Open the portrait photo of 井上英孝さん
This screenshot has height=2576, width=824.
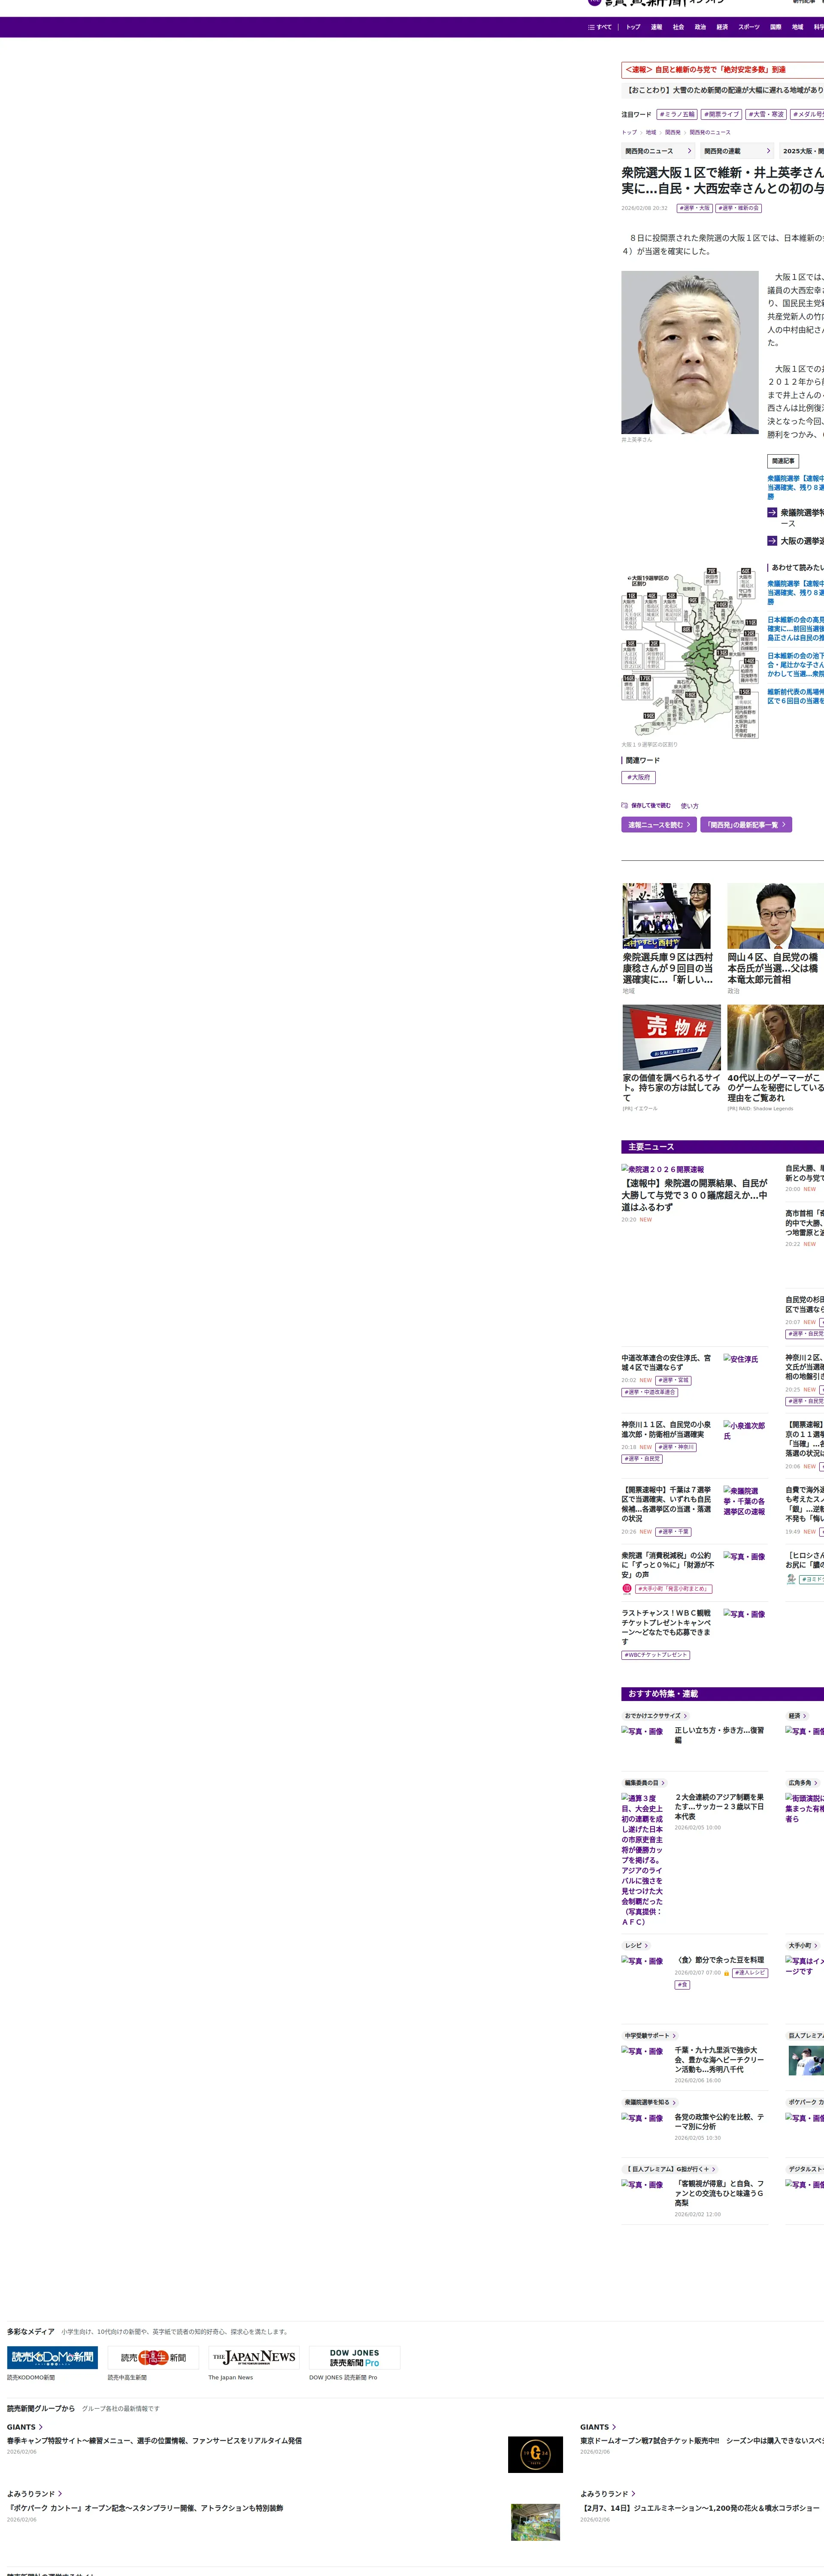(690, 352)
